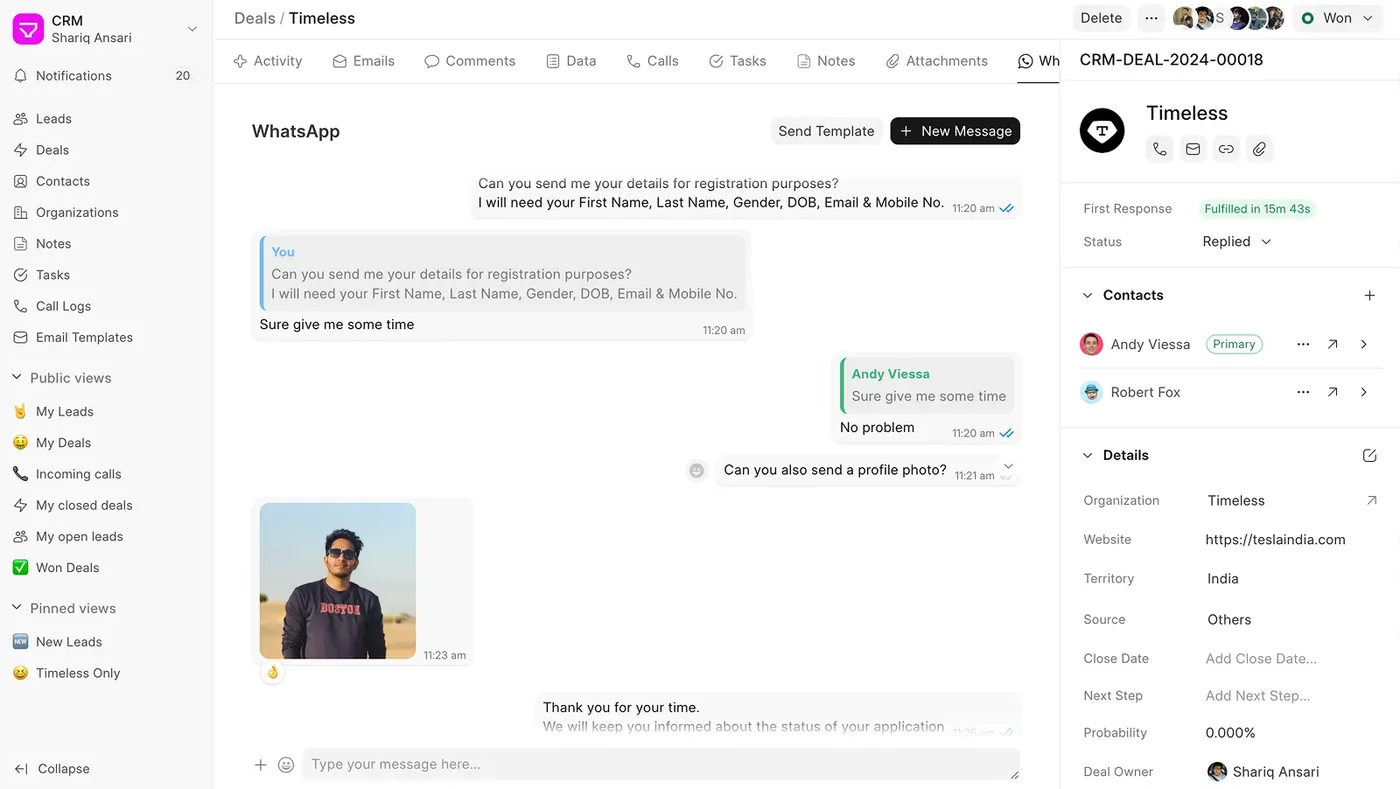
Task: Click the plus attach icon beside message box
Action: point(260,765)
